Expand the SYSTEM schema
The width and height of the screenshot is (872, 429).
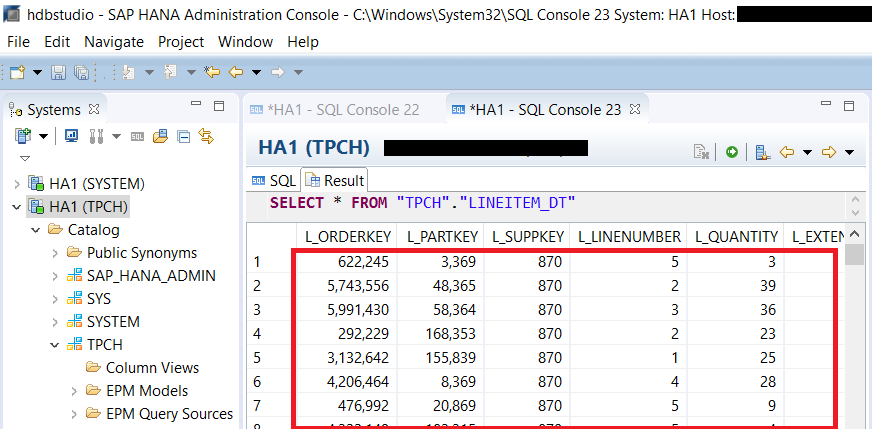(55, 322)
